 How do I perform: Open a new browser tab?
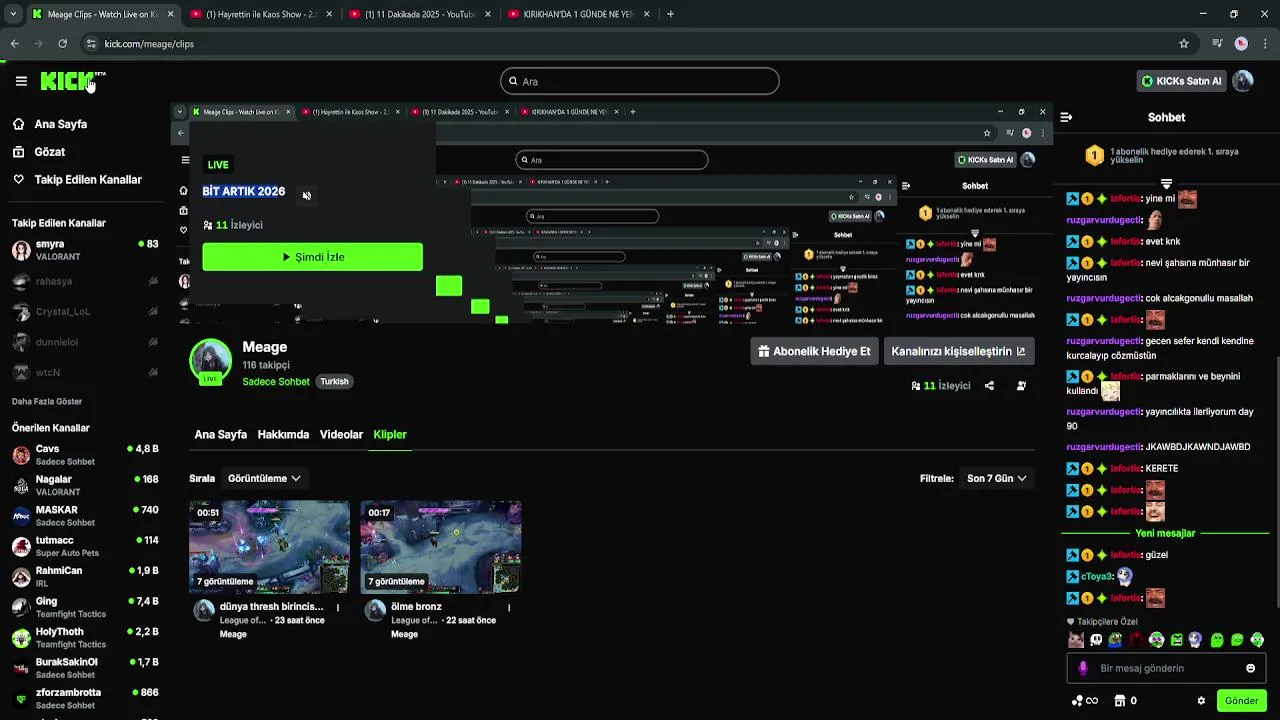(x=670, y=14)
